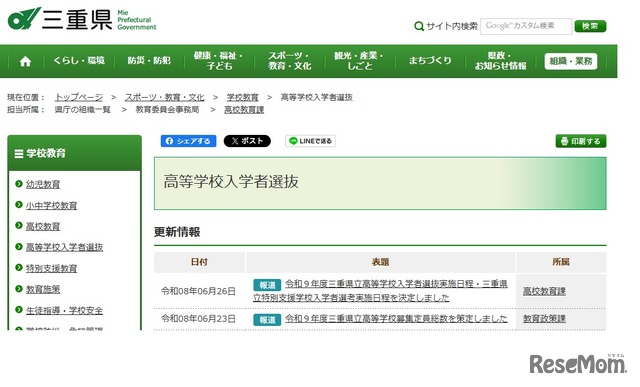Click the 表題 column header
Screen dimensions: 640x387
click(x=380, y=262)
